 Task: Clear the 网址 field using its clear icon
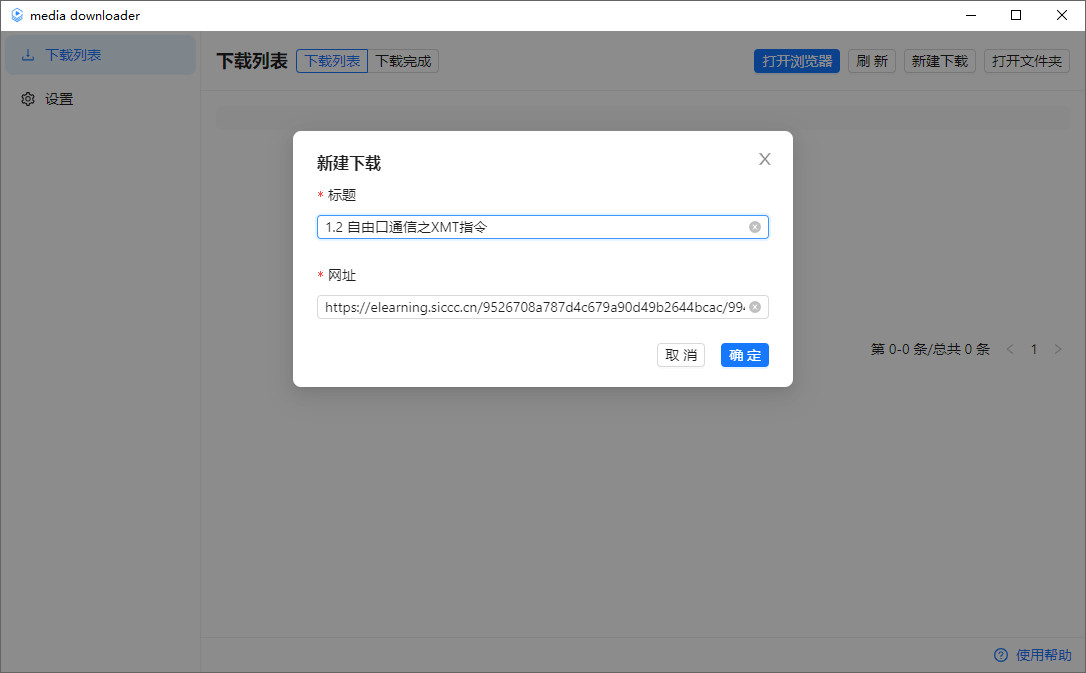755,307
